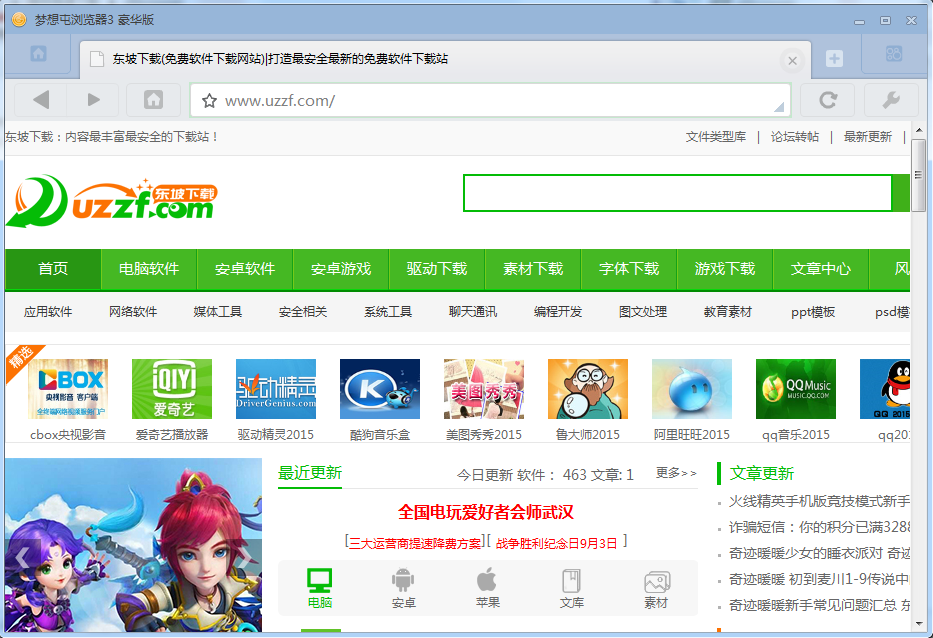
Task: Click the 应用软件 subcategory link
Action: 48,312
